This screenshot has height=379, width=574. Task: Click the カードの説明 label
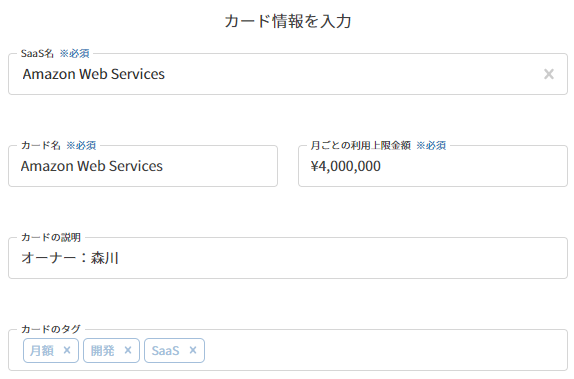point(51,237)
